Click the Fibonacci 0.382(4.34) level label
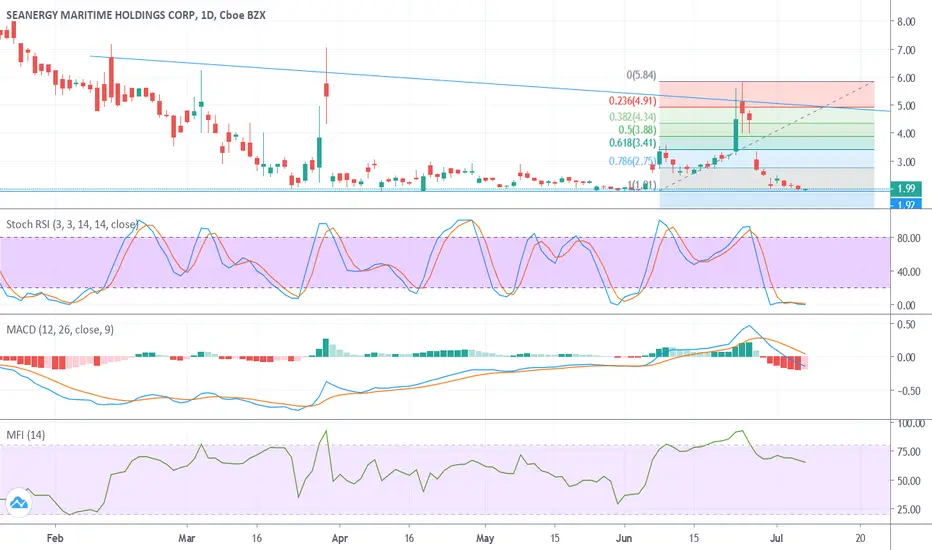The width and height of the screenshot is (932, 550). [x=632, y=117]
